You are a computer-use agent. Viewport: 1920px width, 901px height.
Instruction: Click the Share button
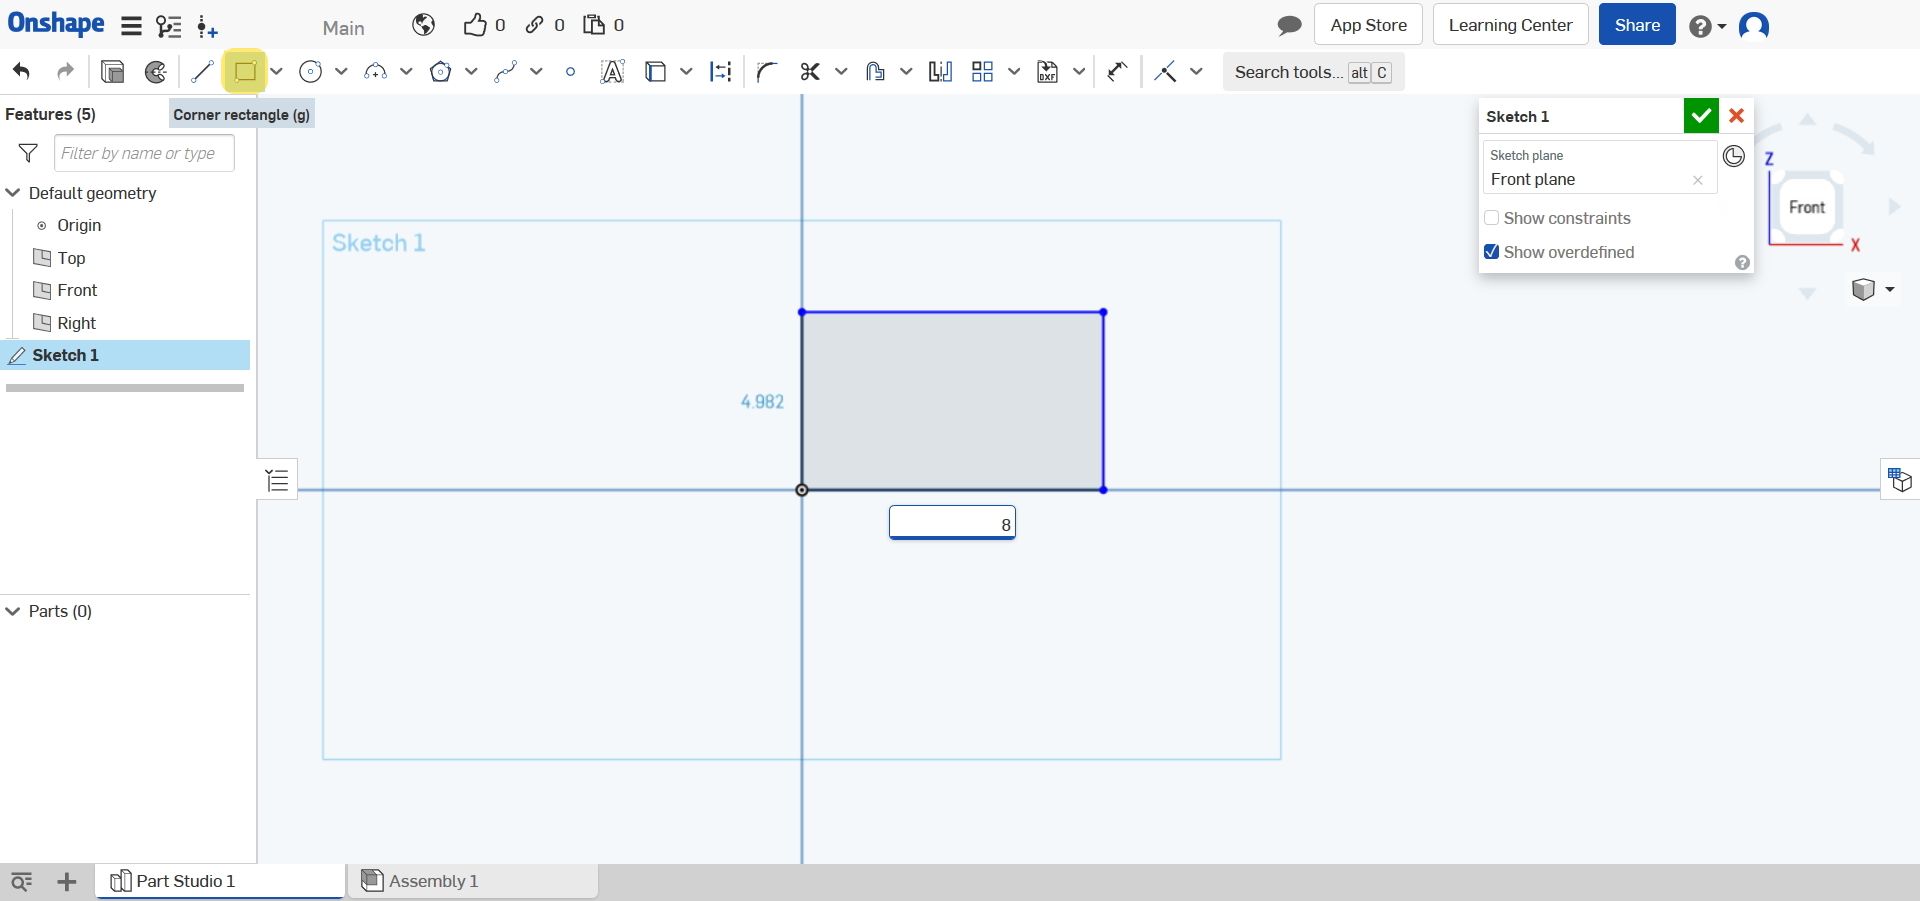pos(1636,25)
